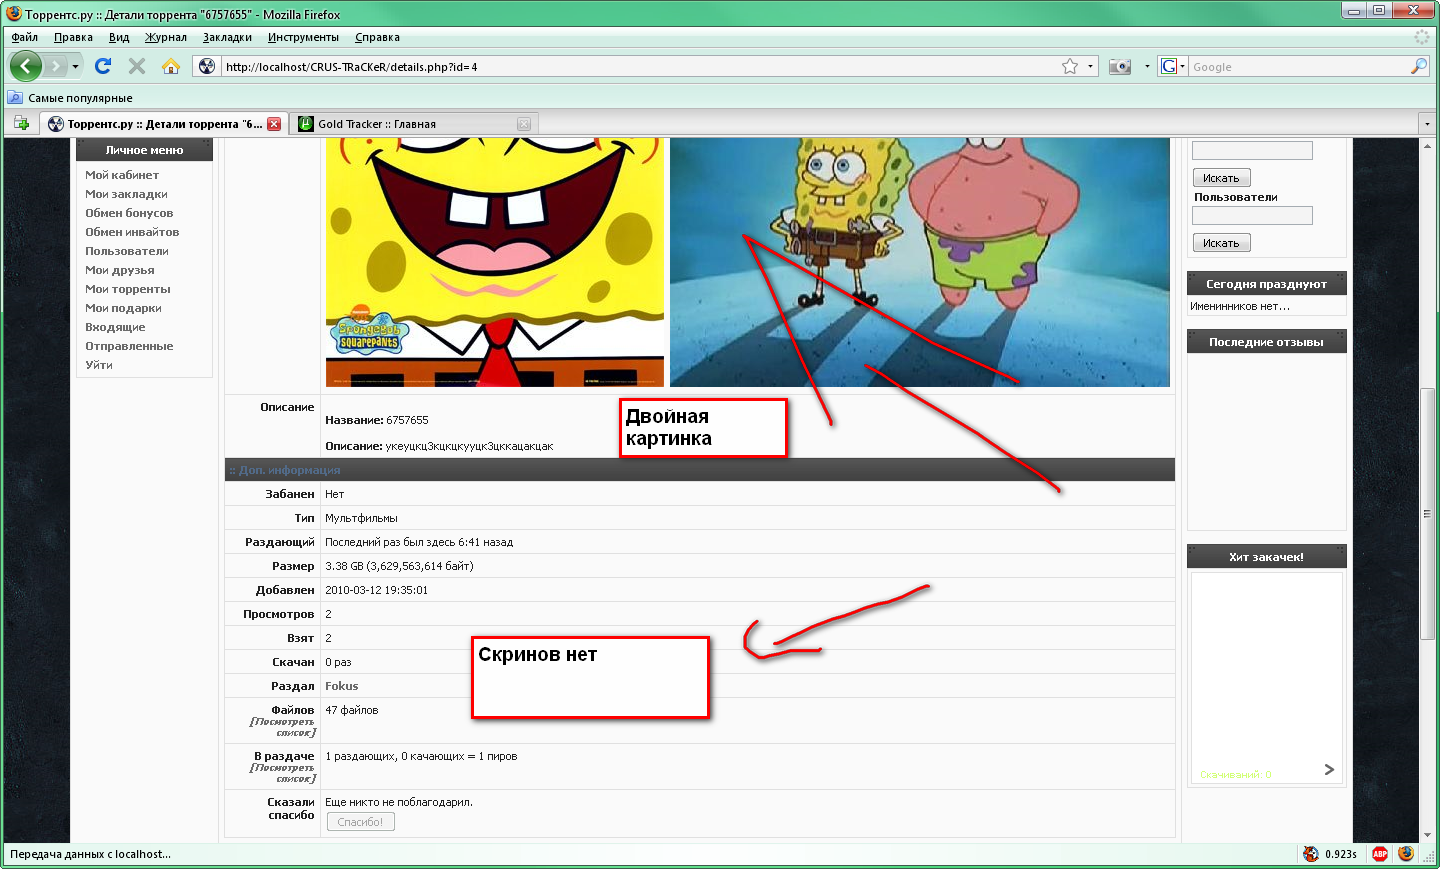
Task: Close the Торрентс.ру details tab
Action: [274, 124]
